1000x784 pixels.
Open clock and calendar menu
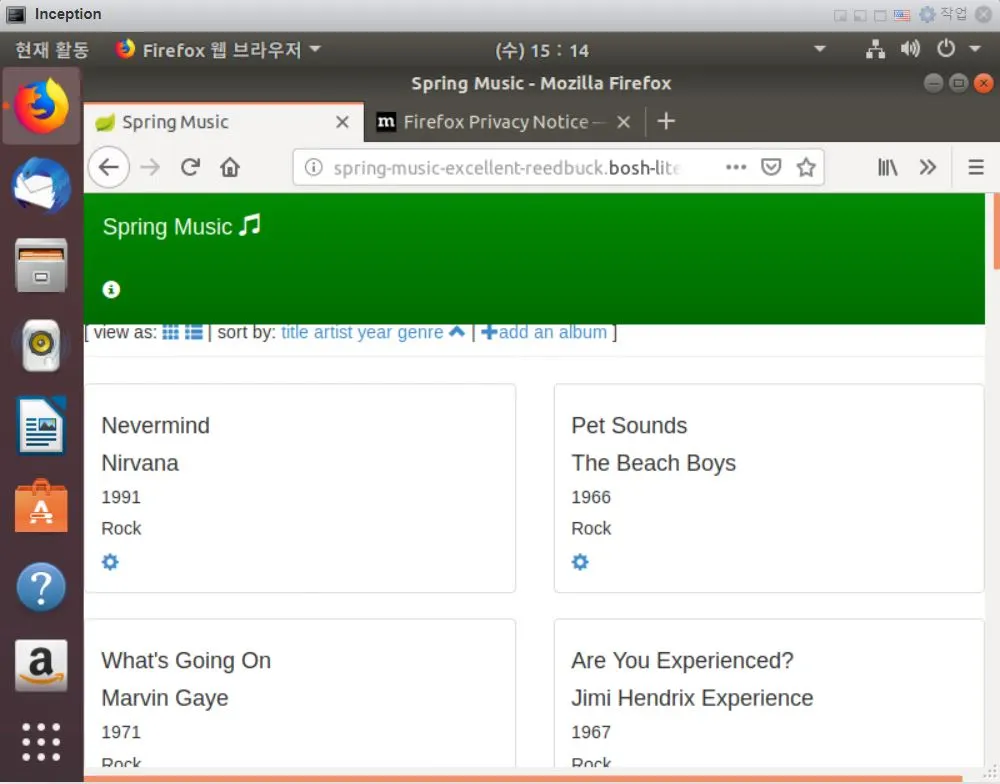542,50
